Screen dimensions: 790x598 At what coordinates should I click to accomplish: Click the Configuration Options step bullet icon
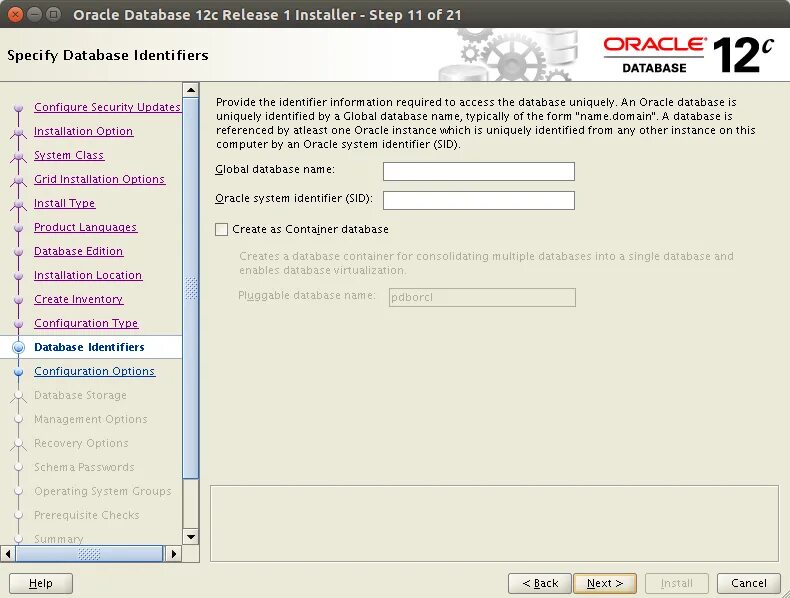point(19,372)
